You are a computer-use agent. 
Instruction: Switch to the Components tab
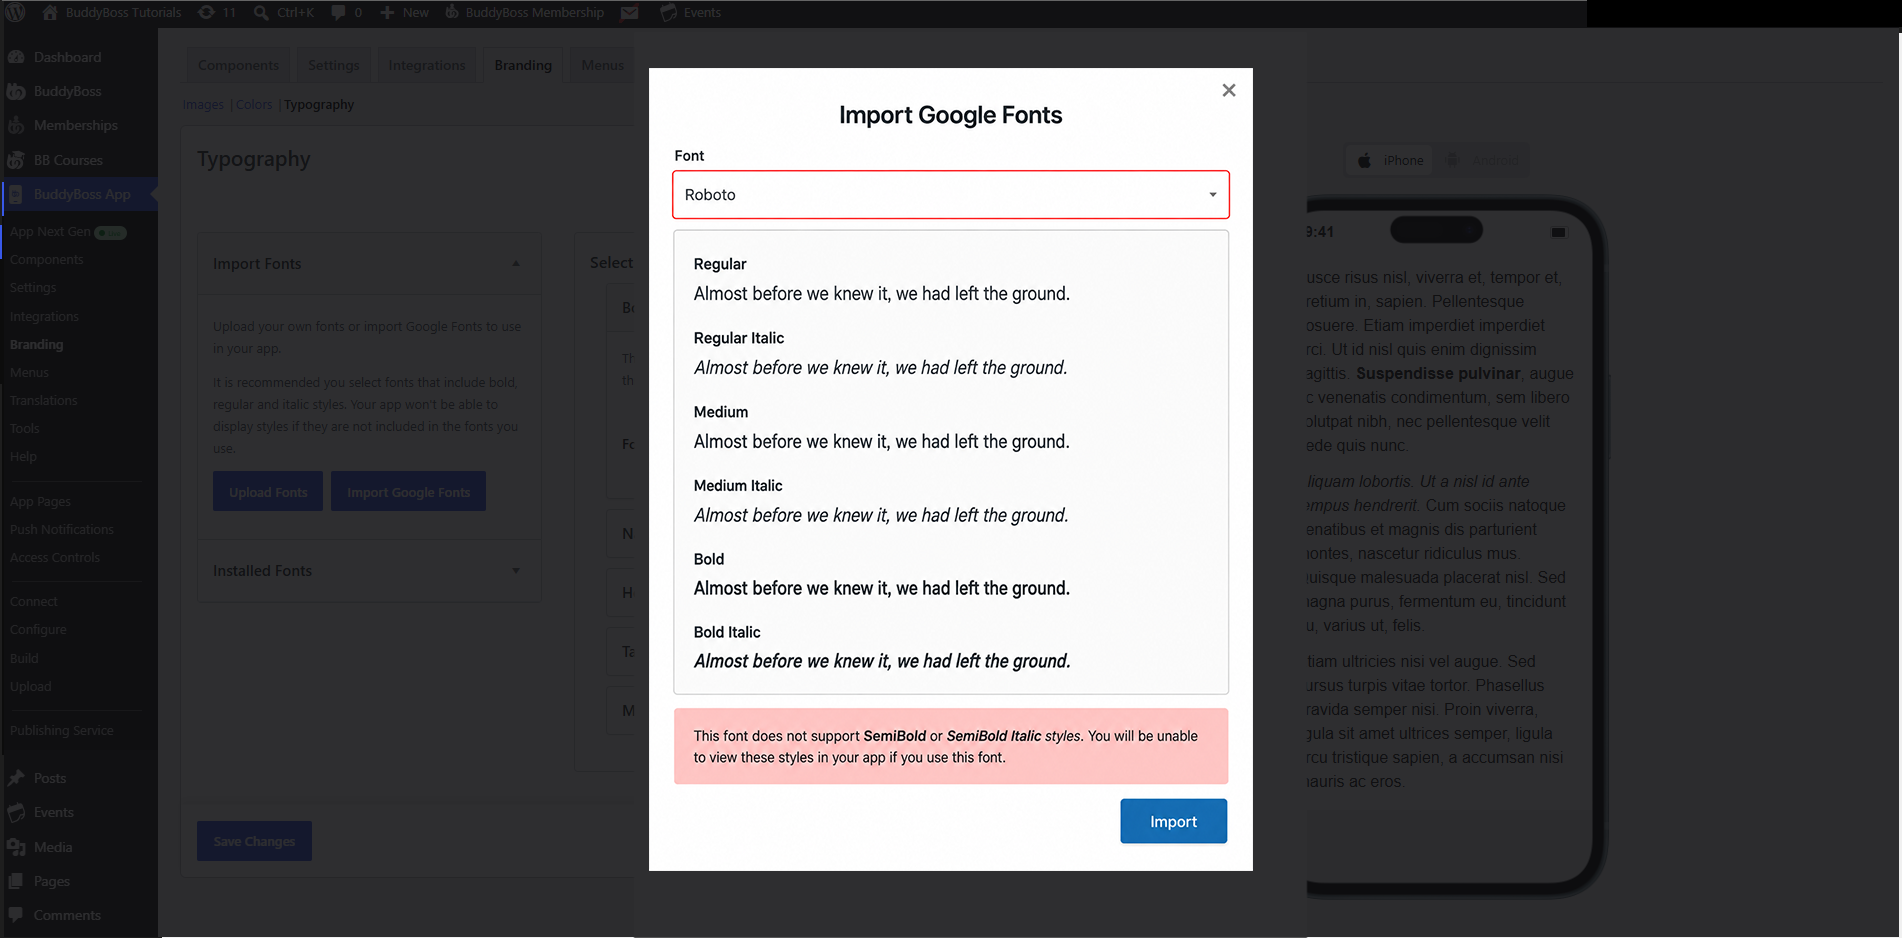pos(238,65)
